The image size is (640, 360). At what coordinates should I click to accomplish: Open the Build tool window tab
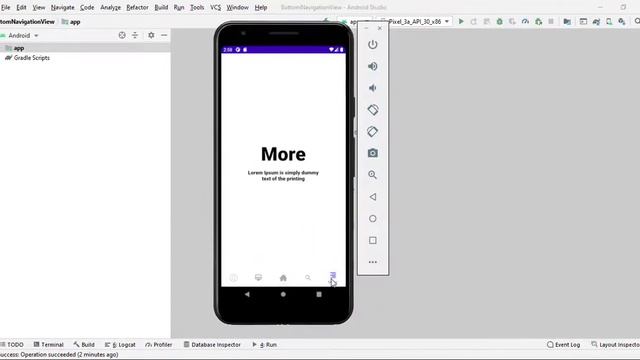(x=84, y=345)
